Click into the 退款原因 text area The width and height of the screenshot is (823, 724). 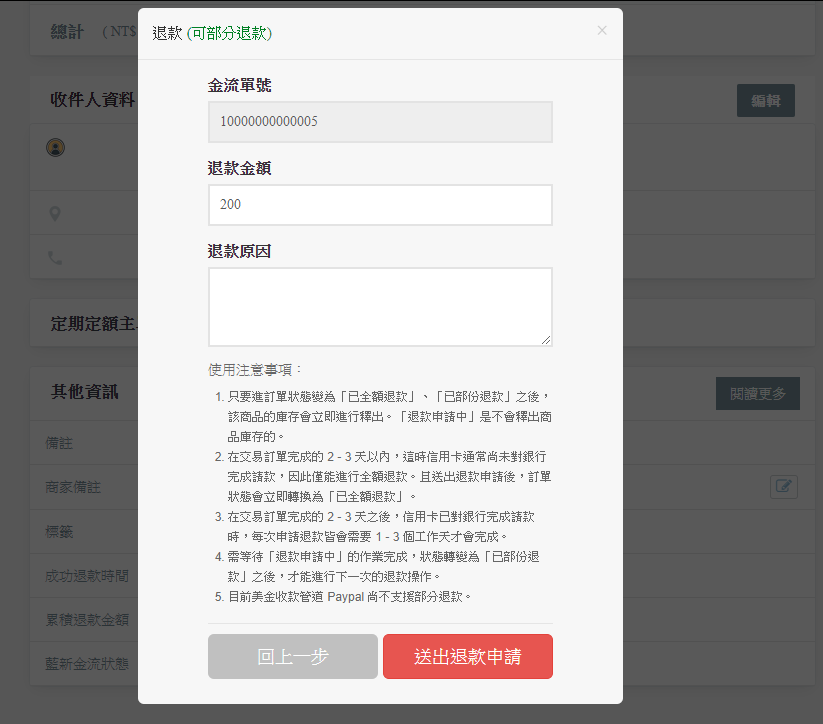pos(380,307)
